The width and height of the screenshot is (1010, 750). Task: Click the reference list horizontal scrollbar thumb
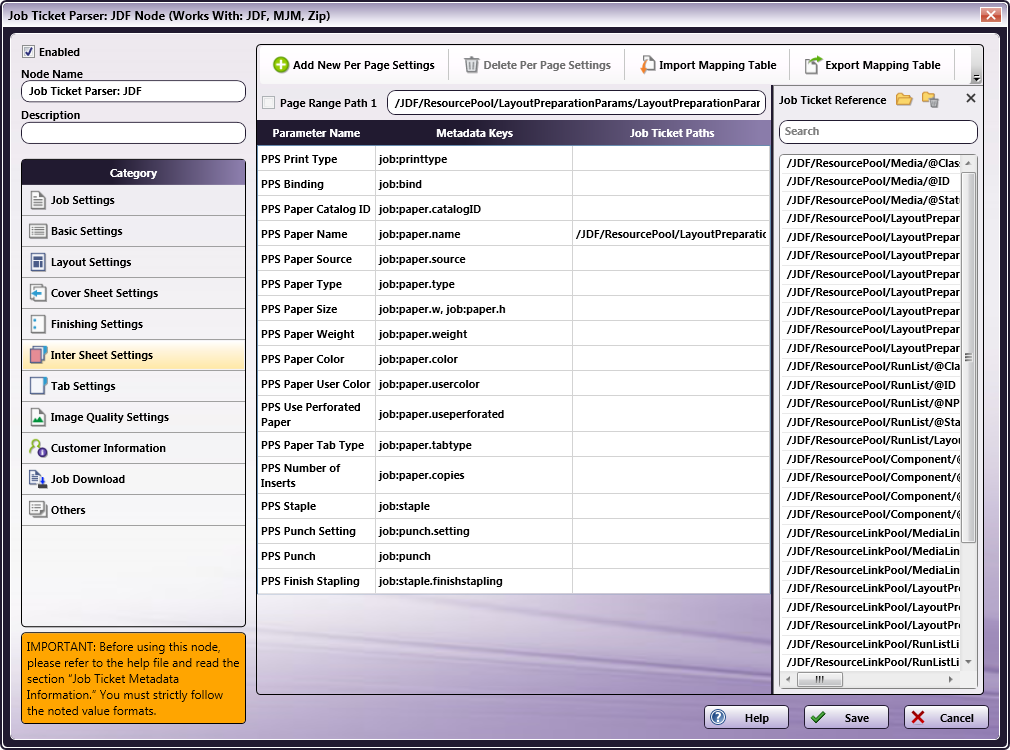[x=819, y=679]
